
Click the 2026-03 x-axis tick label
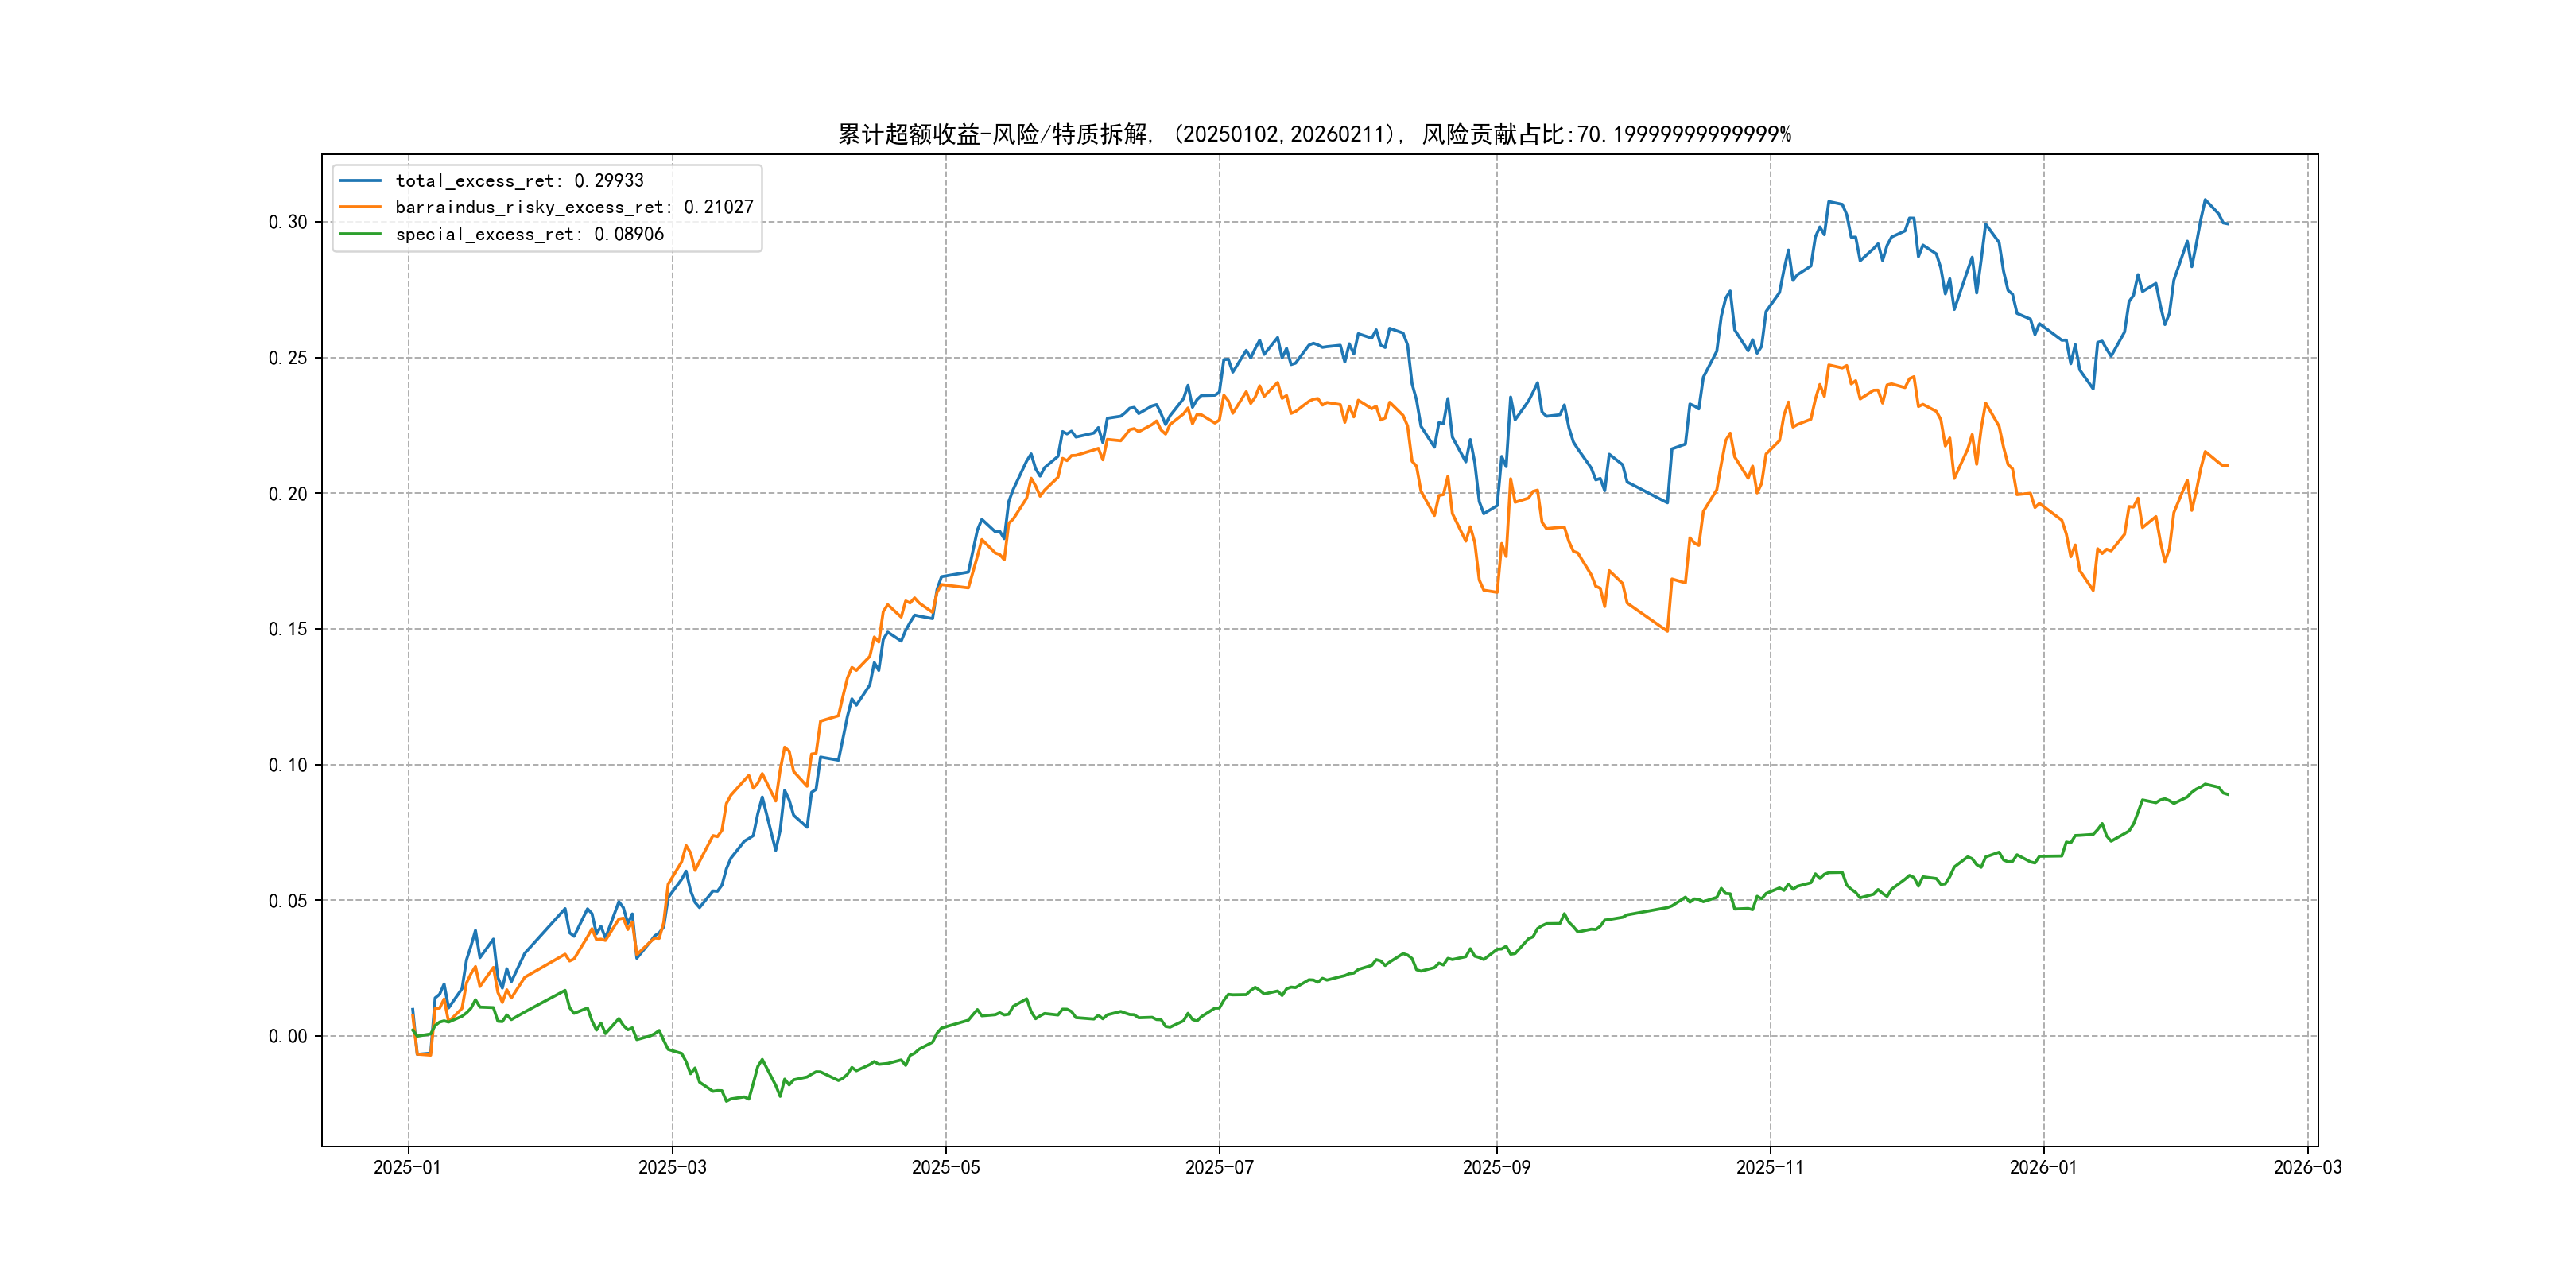point(2307,1167)
